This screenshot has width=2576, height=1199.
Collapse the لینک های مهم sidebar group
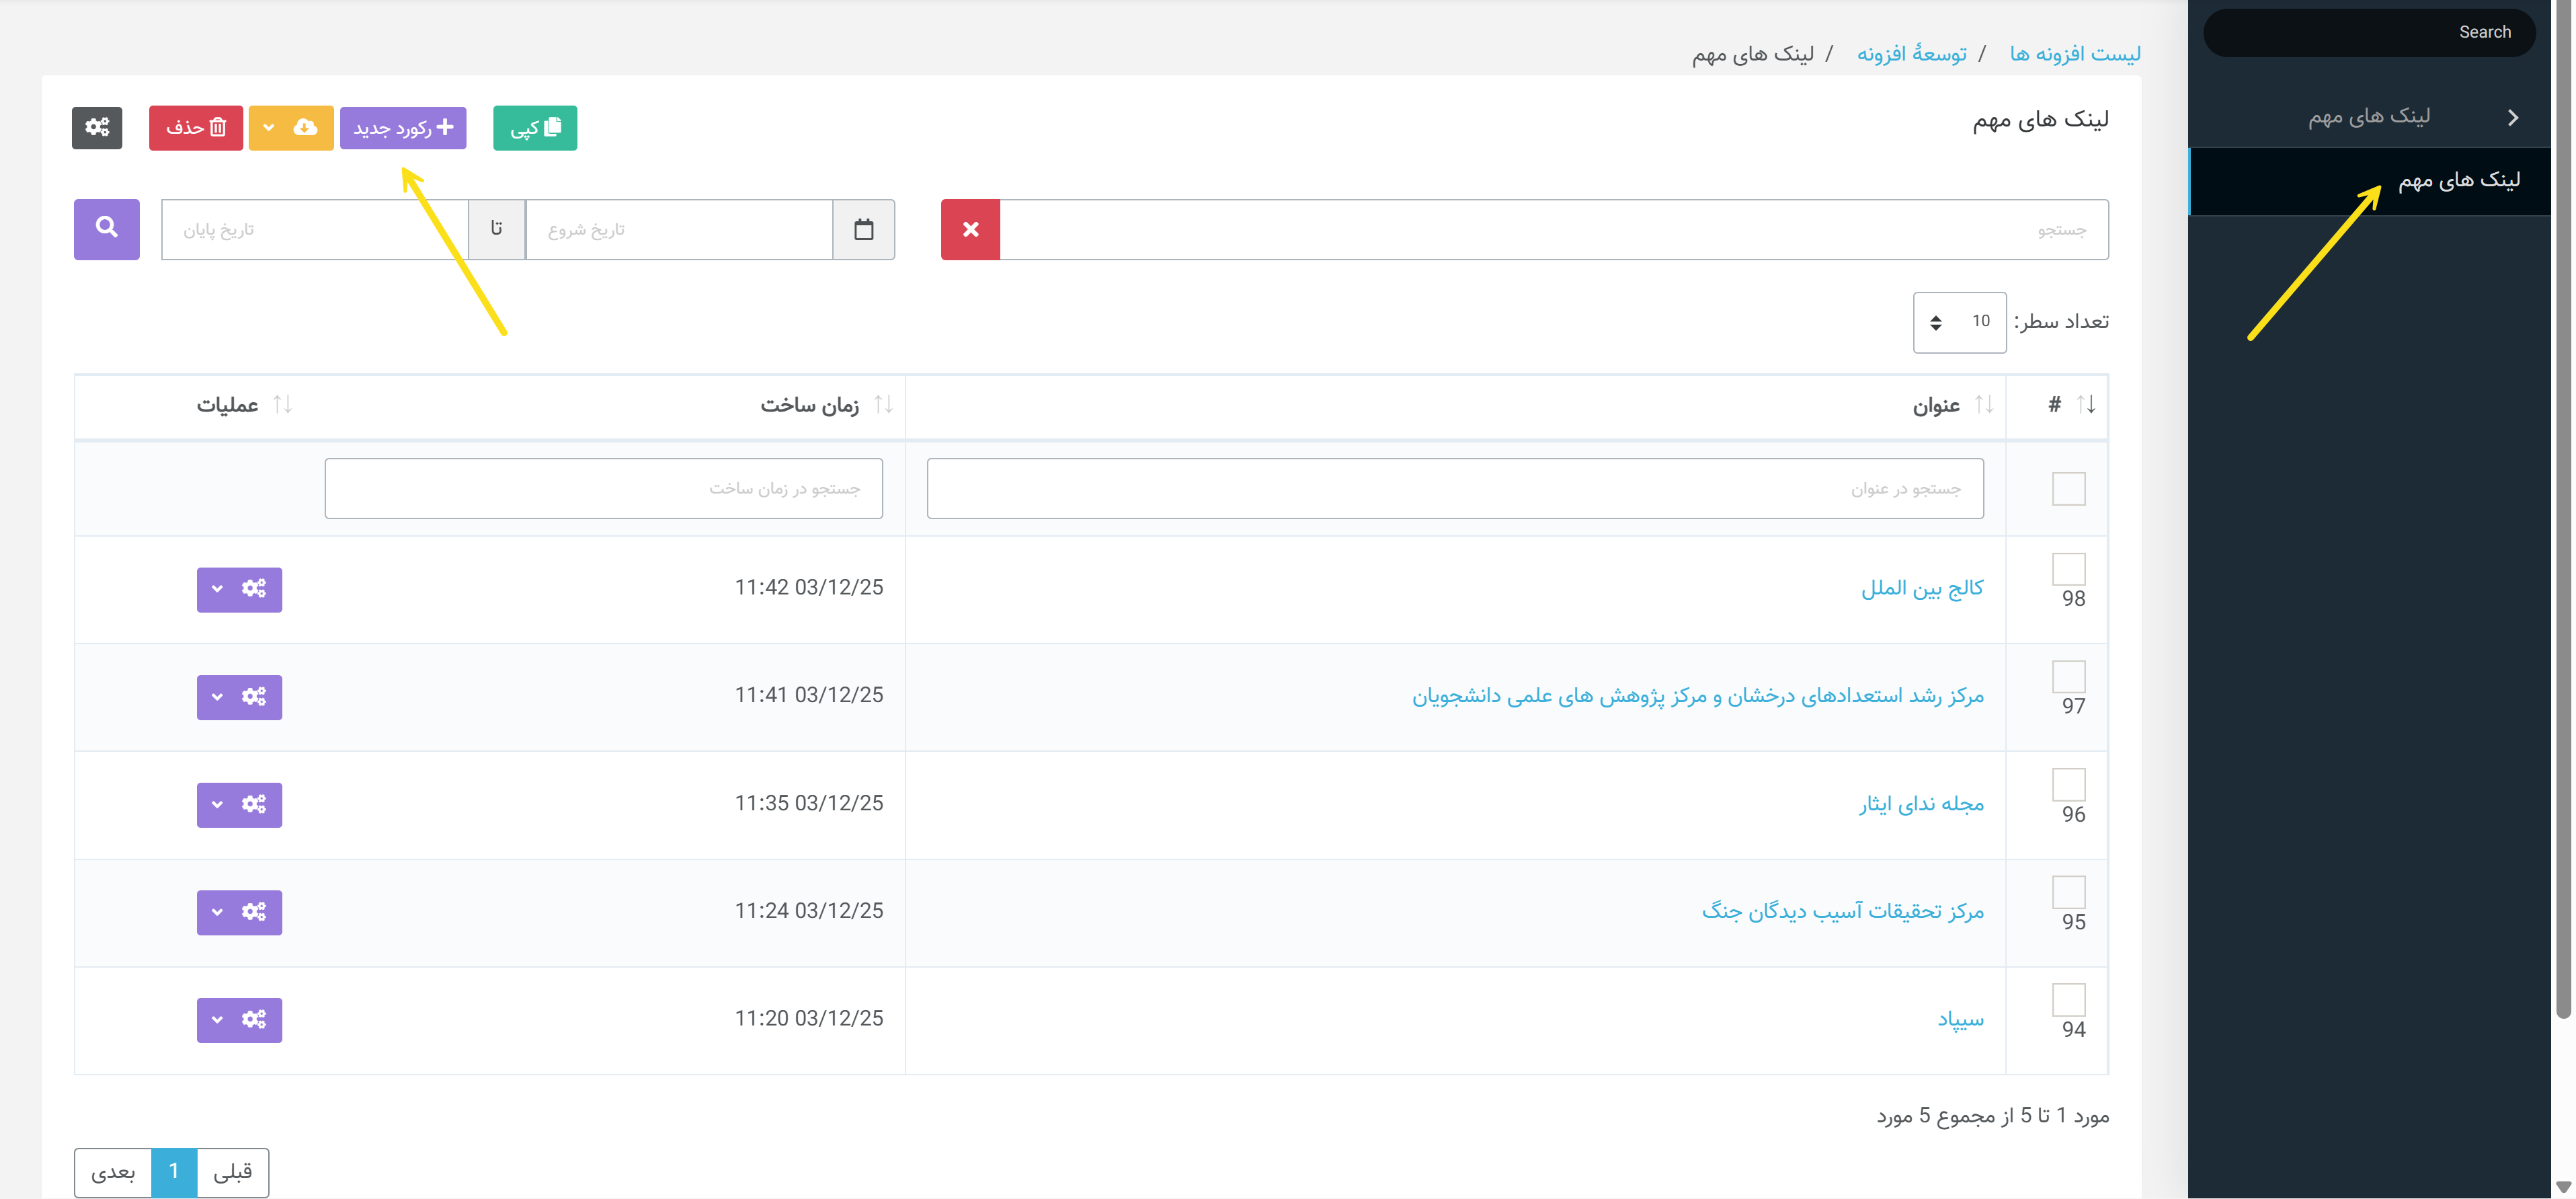(x=2513, y=117)
